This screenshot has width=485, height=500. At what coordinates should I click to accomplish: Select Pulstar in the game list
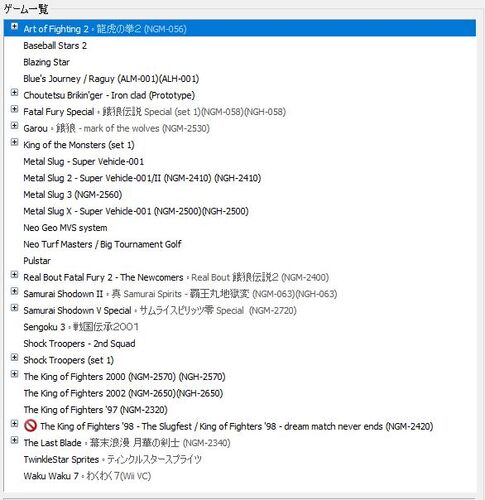pyautogui.click(x=37, y=261)
